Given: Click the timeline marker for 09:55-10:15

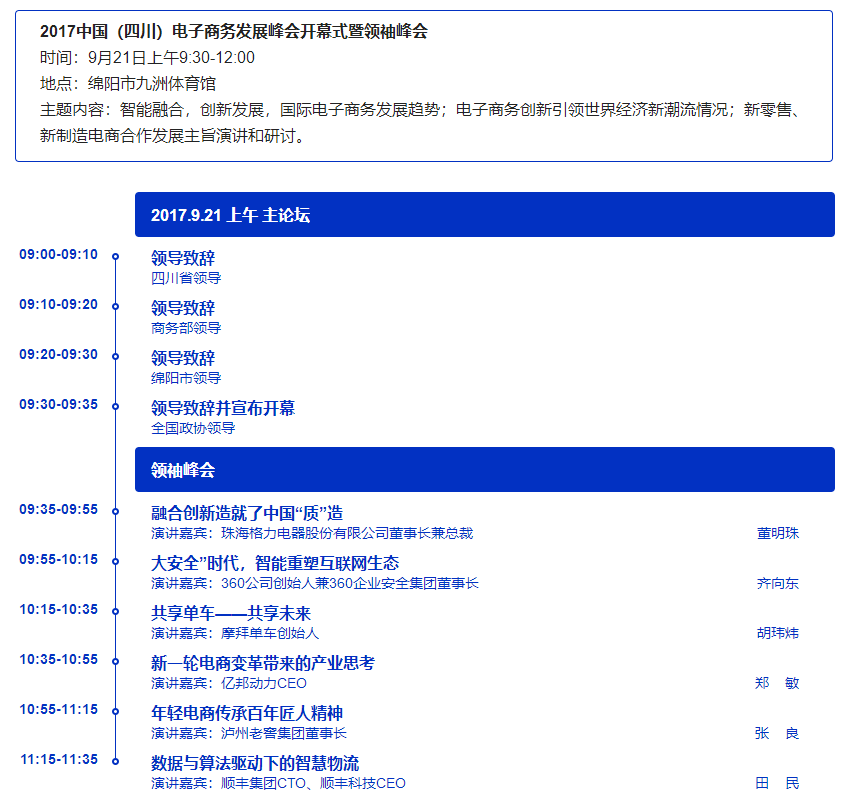Looking at the screenshot, I should (115, 561).
